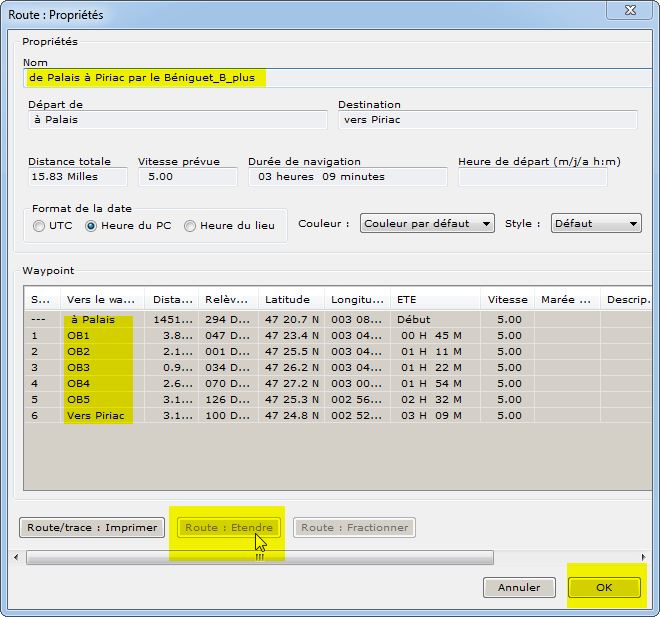Click the Dista... column header
The height and width of the screenshot is (617, 660).
(x=171, y=300)
